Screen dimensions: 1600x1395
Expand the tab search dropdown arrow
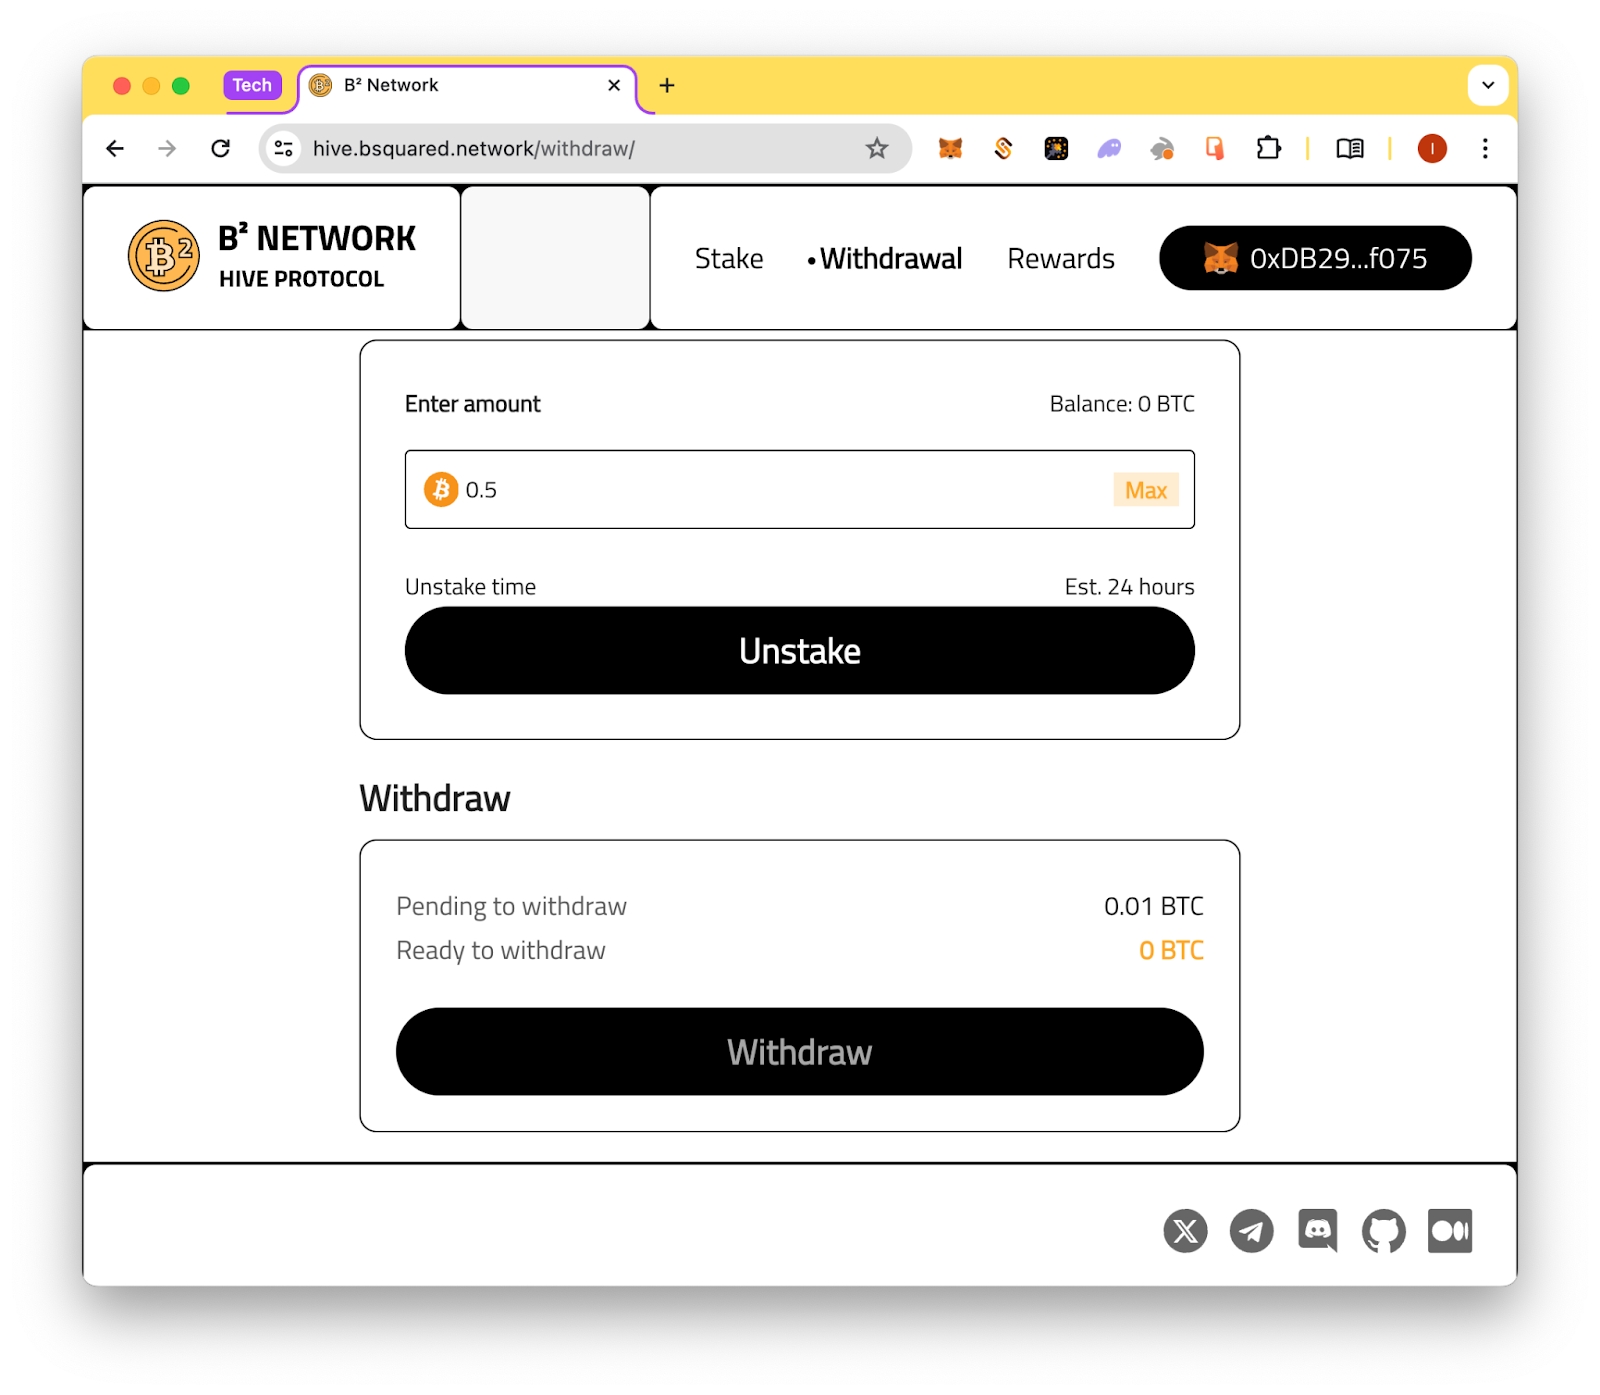coord(1488,86)
